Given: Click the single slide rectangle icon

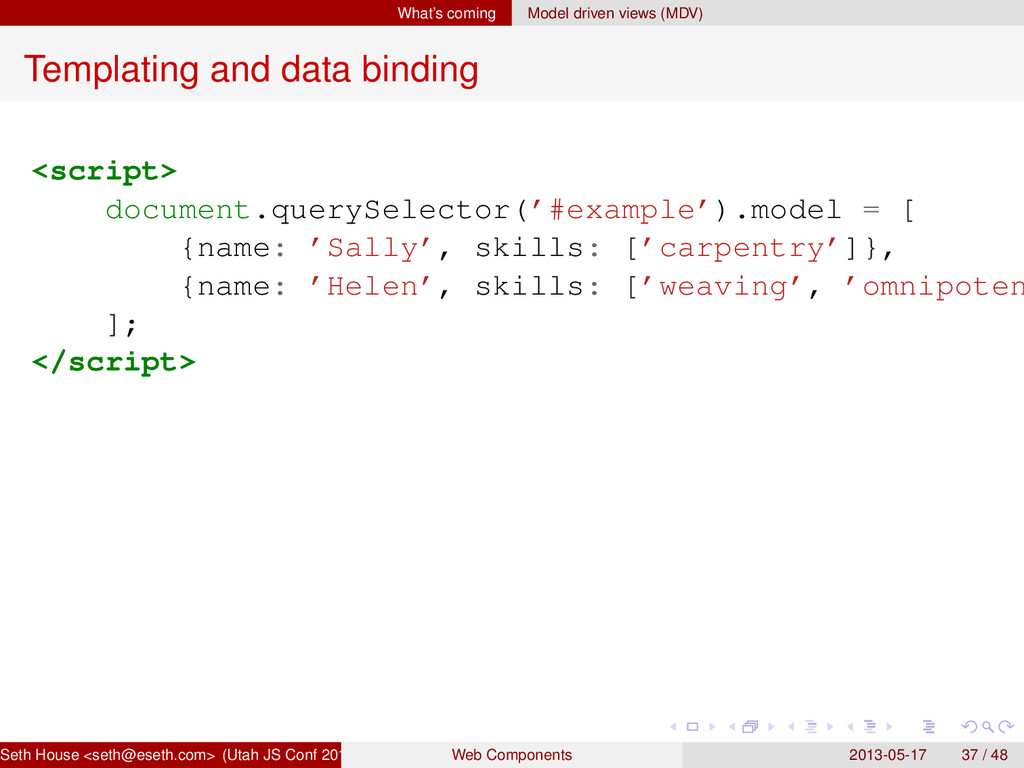Looking at the screenshot, I should tap(693, 727).
